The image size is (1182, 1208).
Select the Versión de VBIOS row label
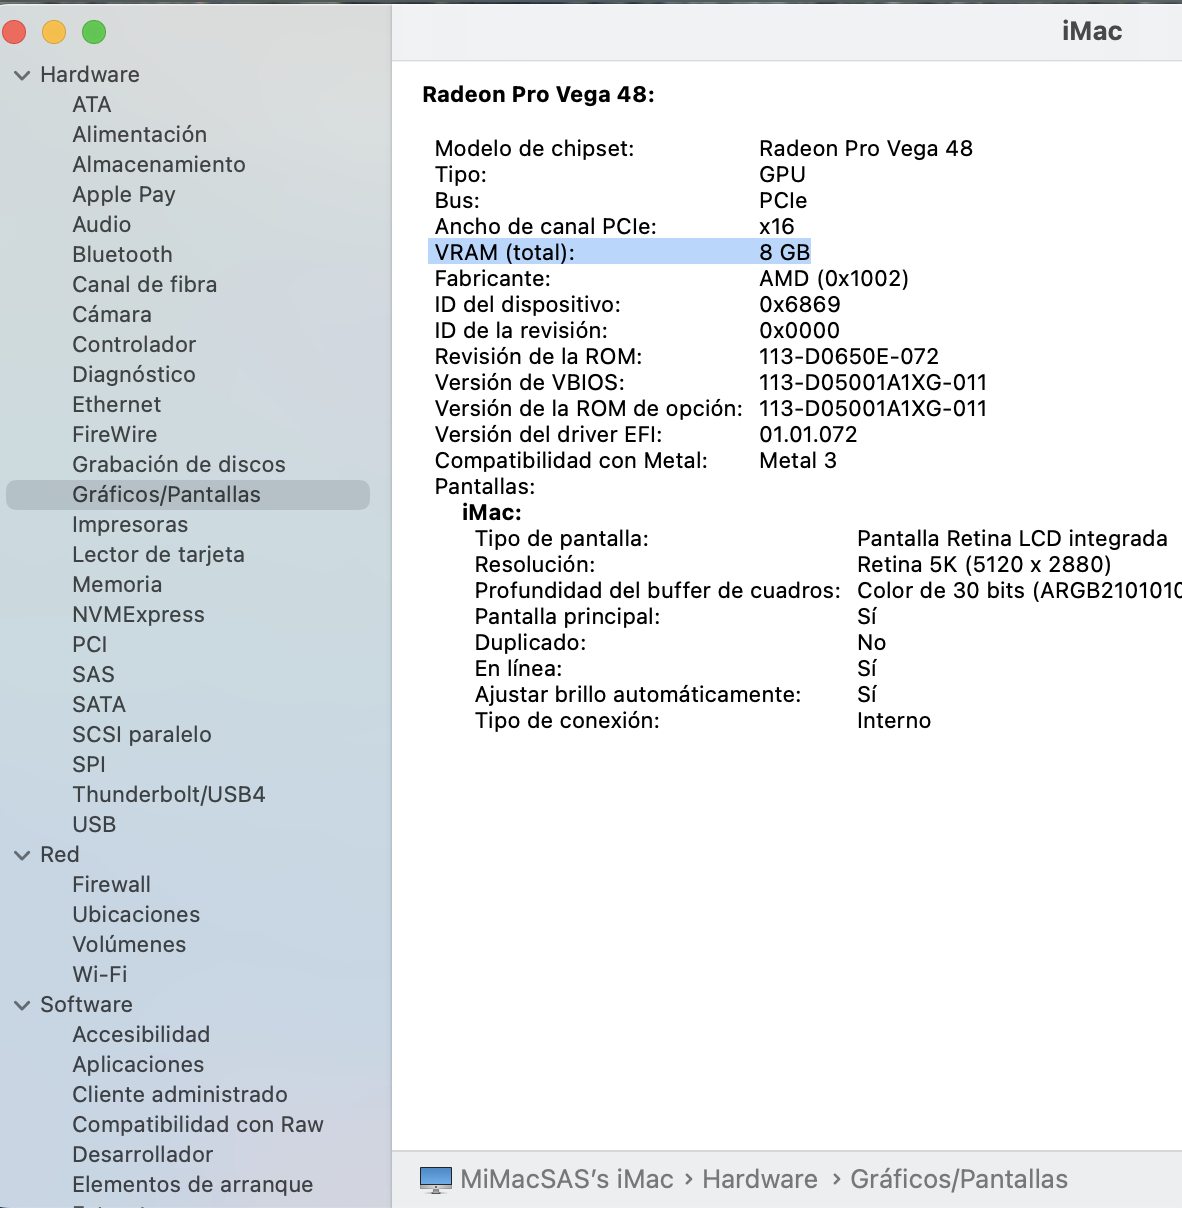pyautogui.click(x=530, y=382)
